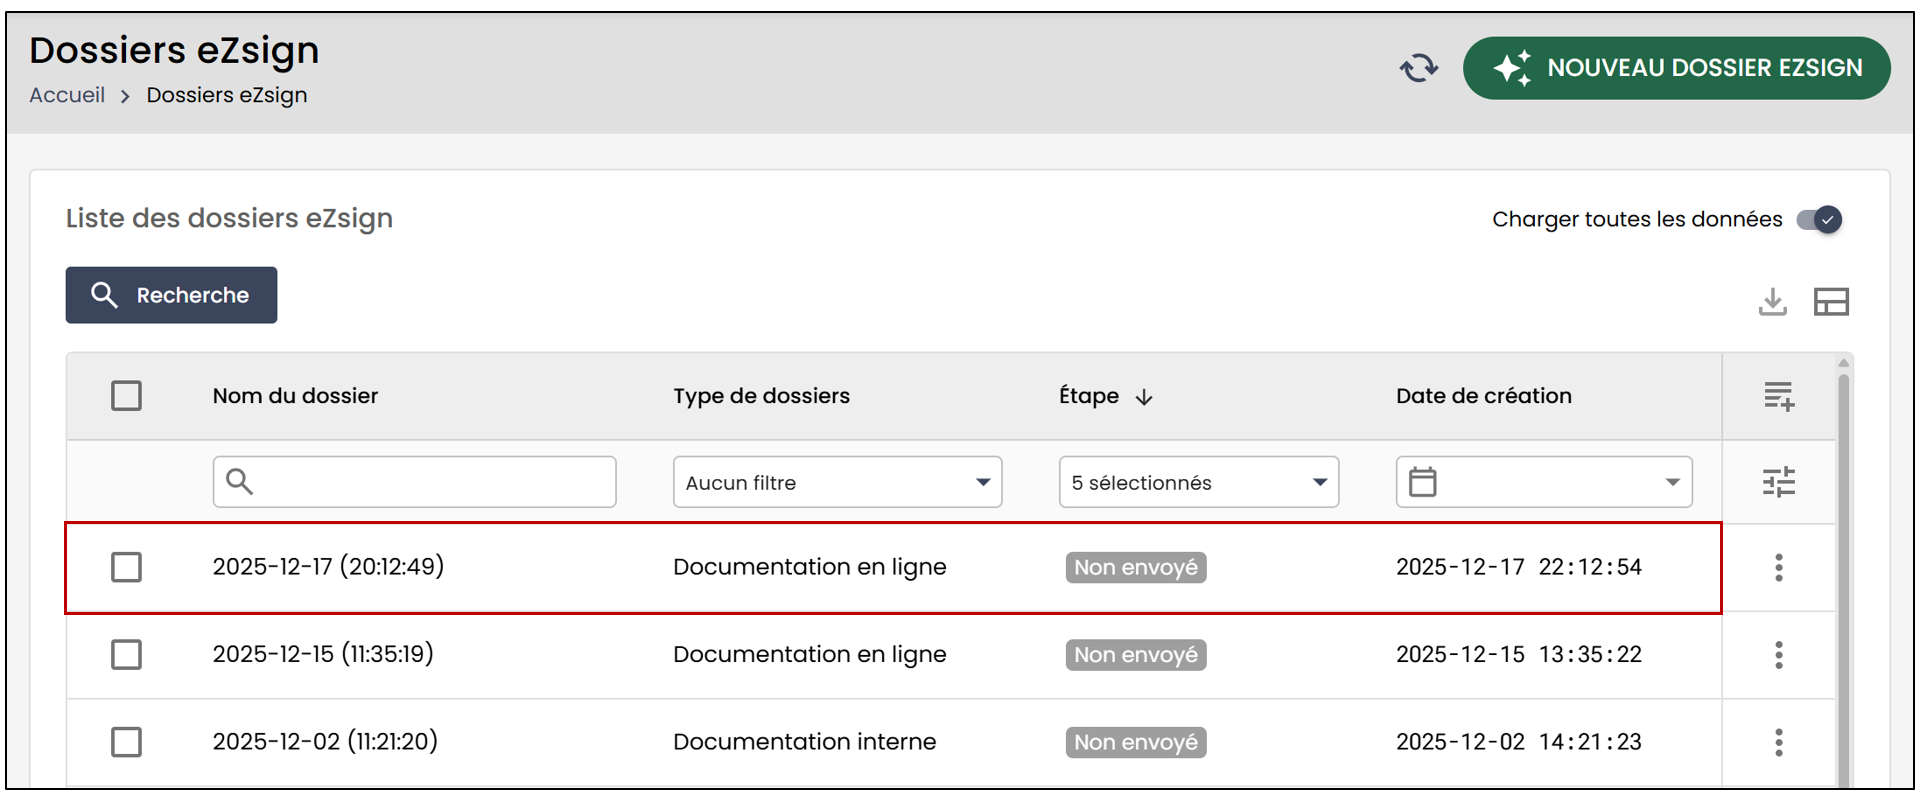Screen dimensions: 1922x799
Task: Click the refresh sync arrows icon
Action: [1418, 68]
